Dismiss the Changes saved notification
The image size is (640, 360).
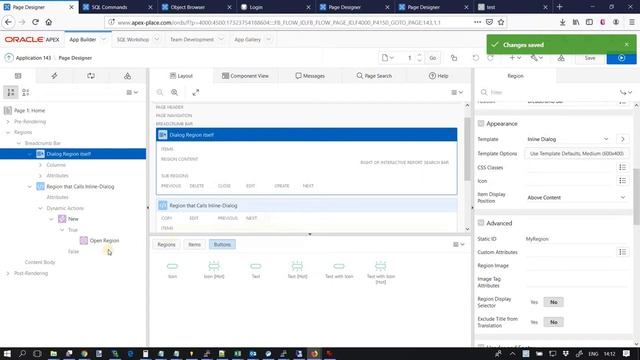[x=627, y=44]
